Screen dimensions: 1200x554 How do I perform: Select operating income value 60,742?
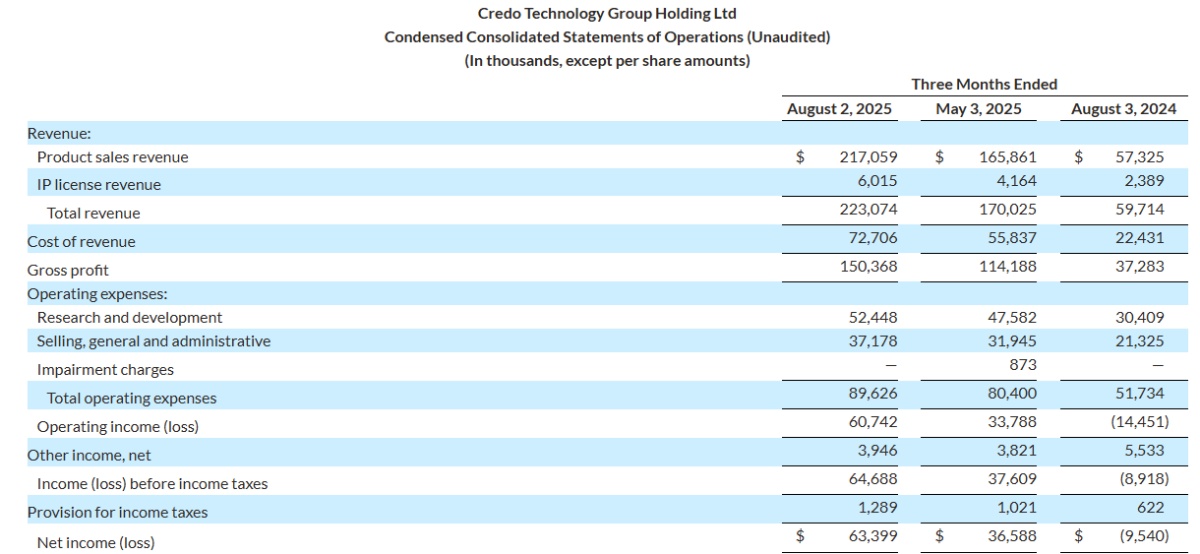pyautogui.click(x=873, y=423)
